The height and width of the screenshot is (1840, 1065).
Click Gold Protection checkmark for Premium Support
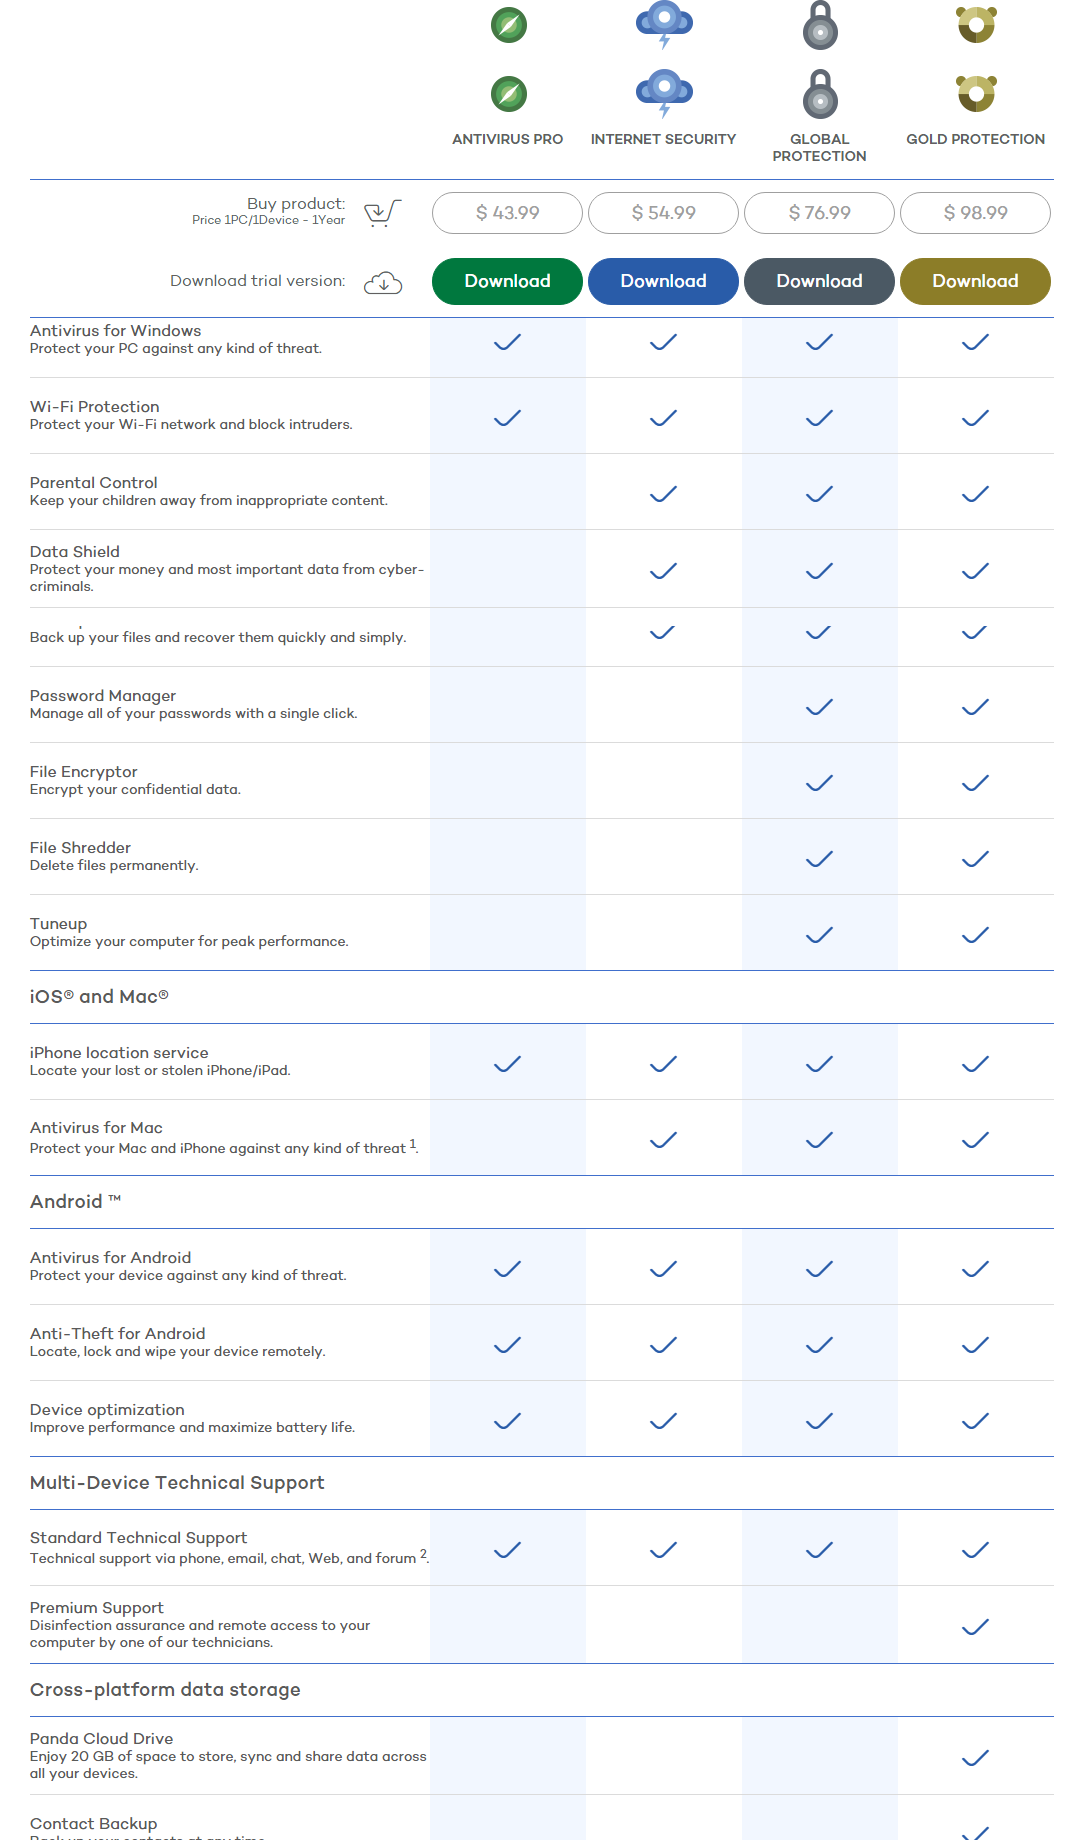(x=975, y=1627)
